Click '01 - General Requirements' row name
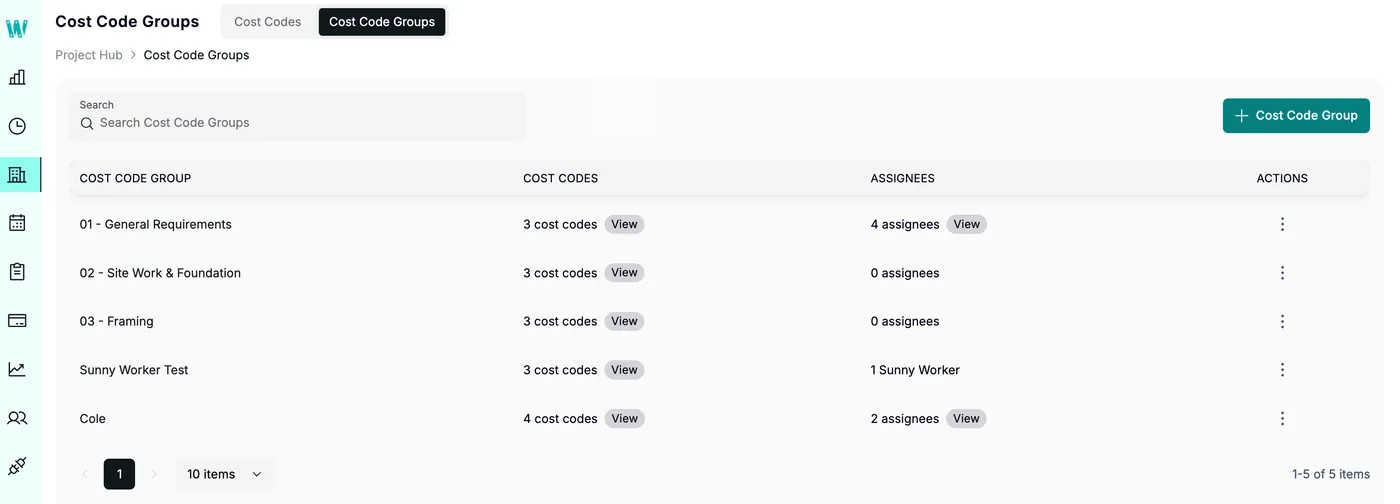Screen dimensions: 1400x504 click(155, 224)
